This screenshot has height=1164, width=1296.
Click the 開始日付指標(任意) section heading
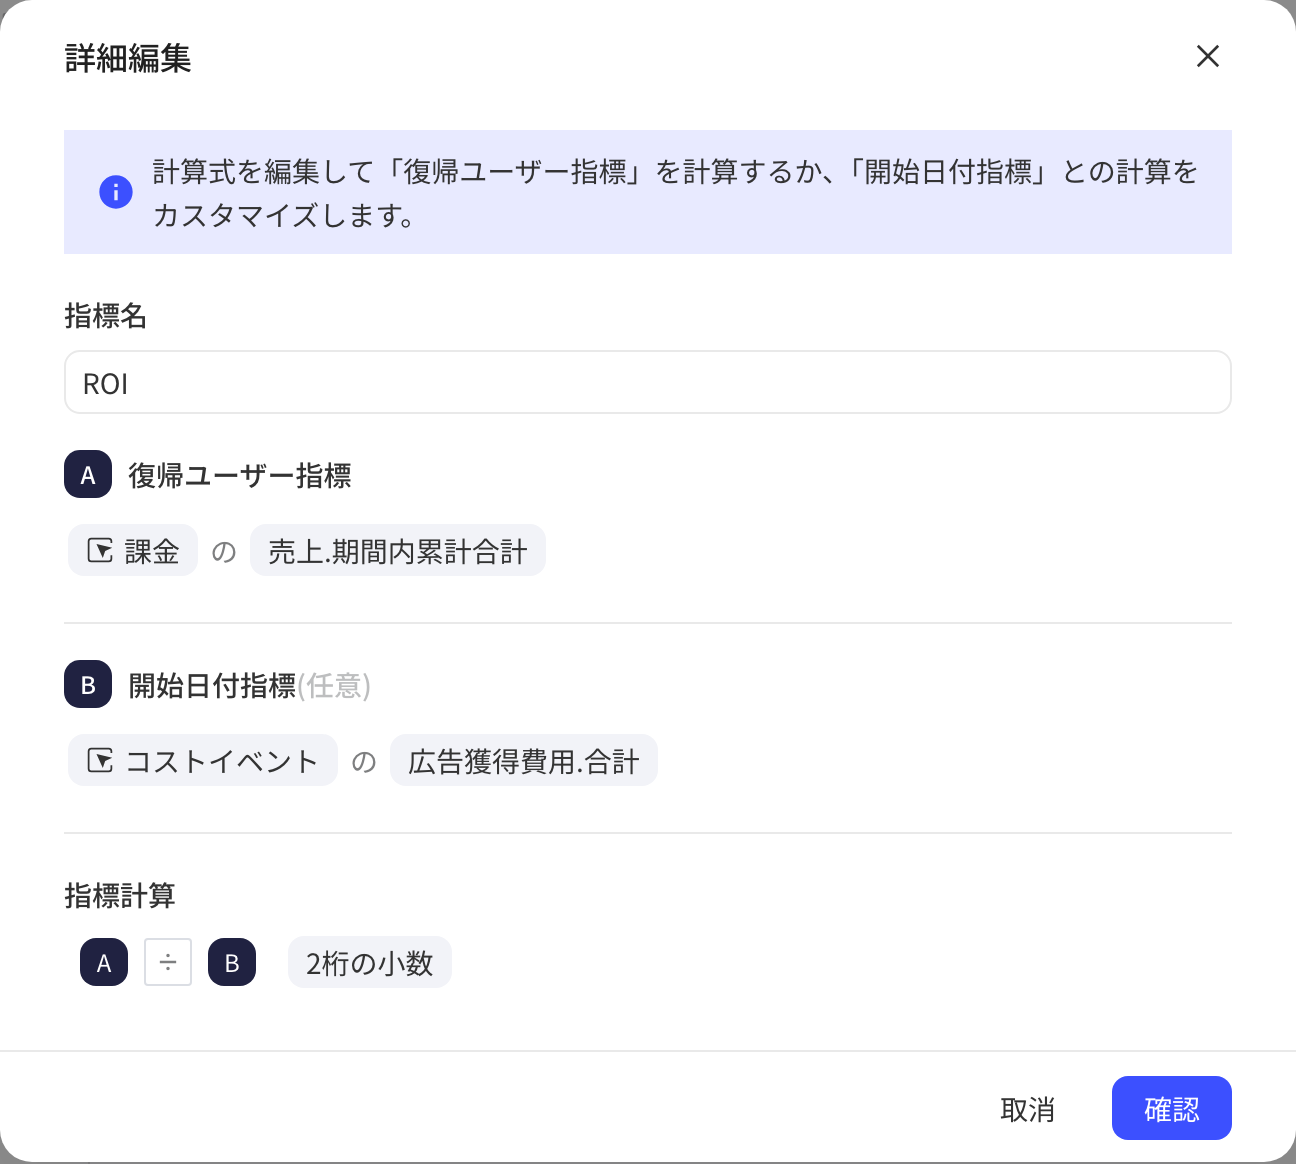[x=250, y=685]
